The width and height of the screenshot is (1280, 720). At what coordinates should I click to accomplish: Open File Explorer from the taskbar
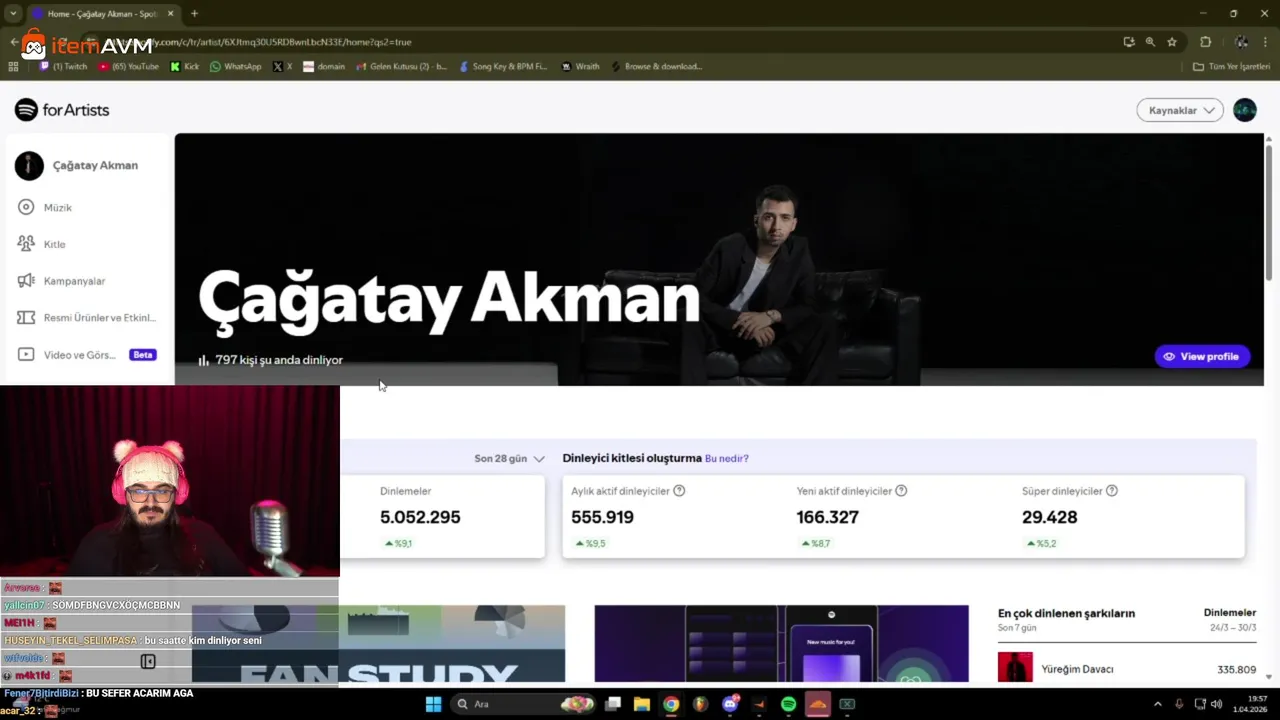tap(642, 704)
